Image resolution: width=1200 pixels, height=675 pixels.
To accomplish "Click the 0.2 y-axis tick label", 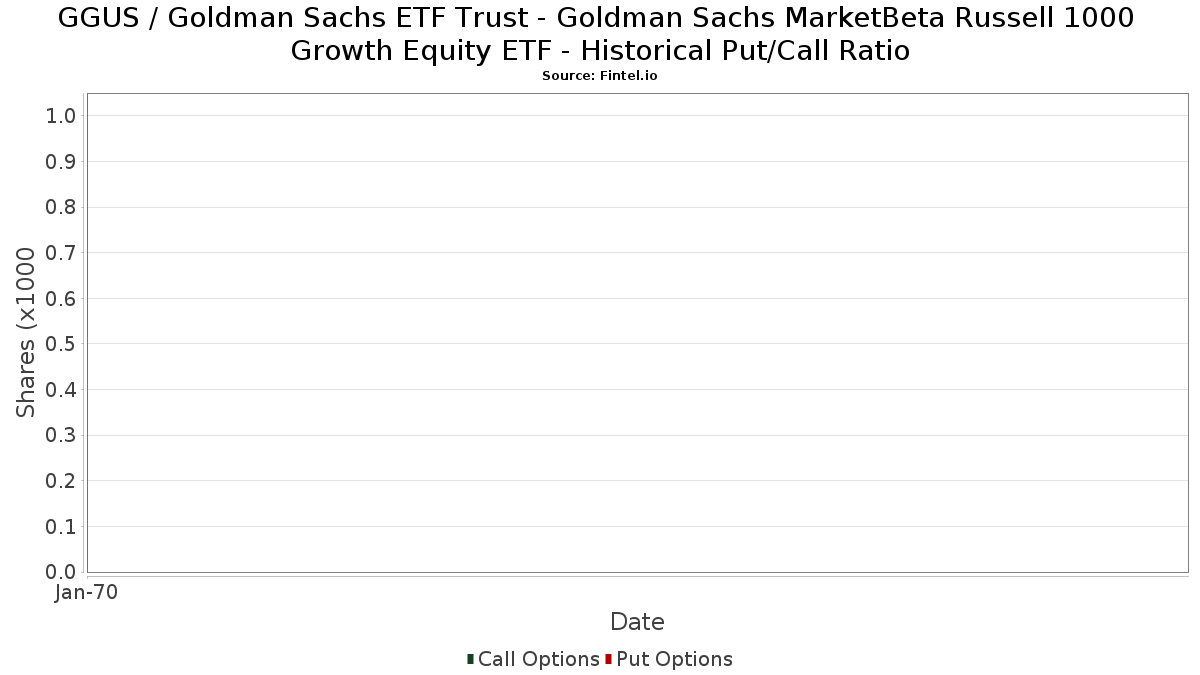I will tap(61, 481).
